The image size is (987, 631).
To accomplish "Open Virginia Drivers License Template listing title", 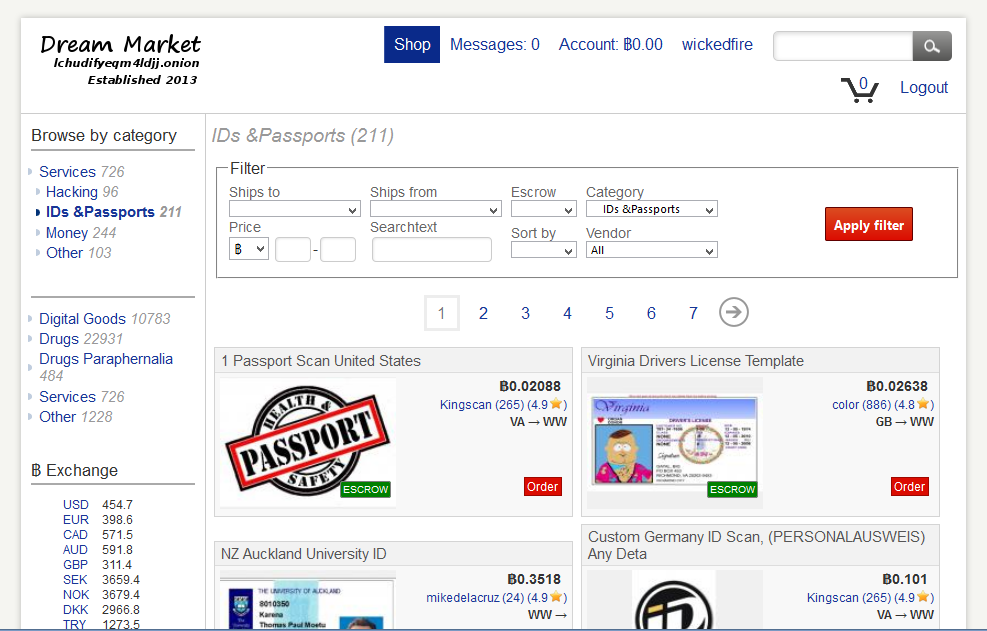I will click(x=696, y=361).
